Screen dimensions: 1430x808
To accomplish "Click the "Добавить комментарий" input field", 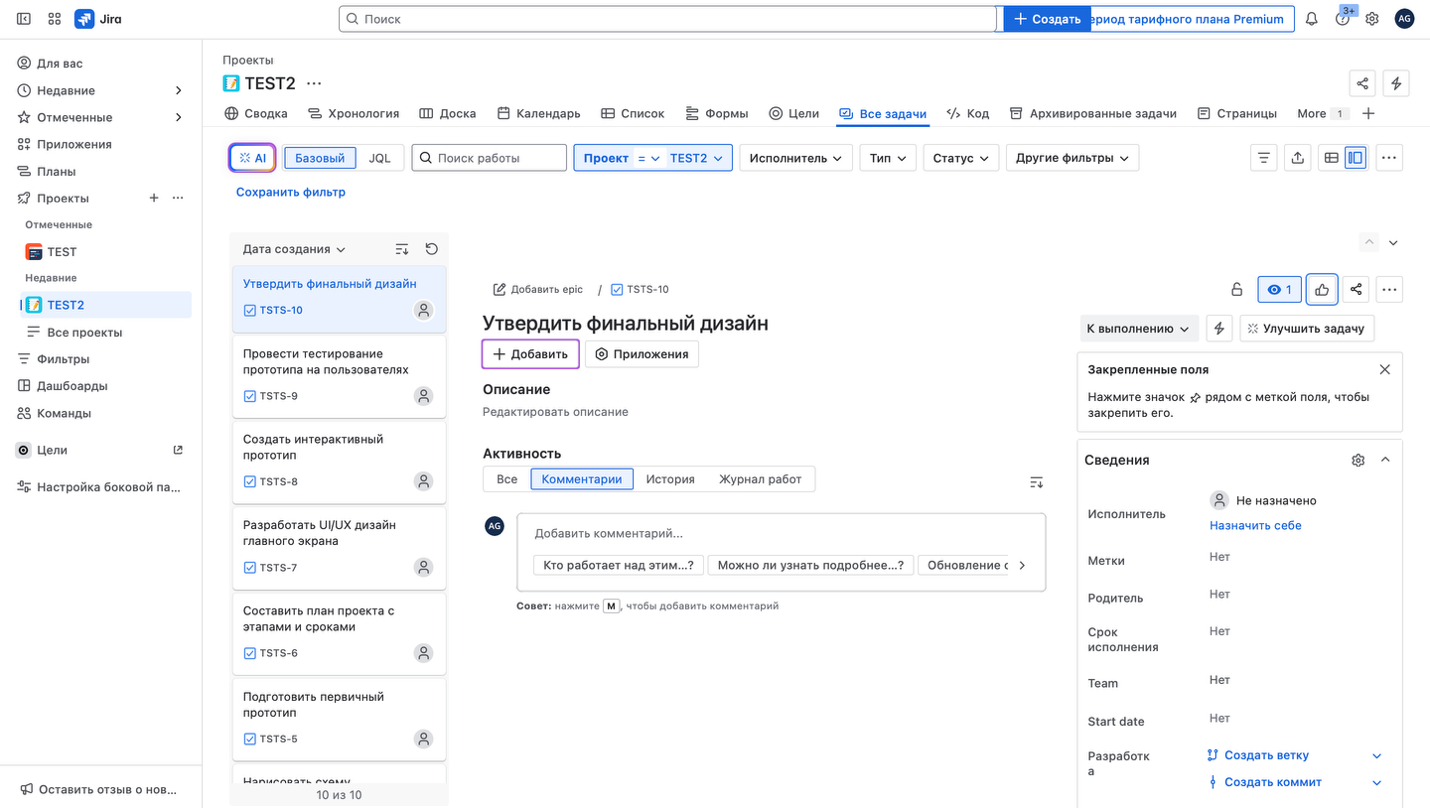I will (780, 533).
